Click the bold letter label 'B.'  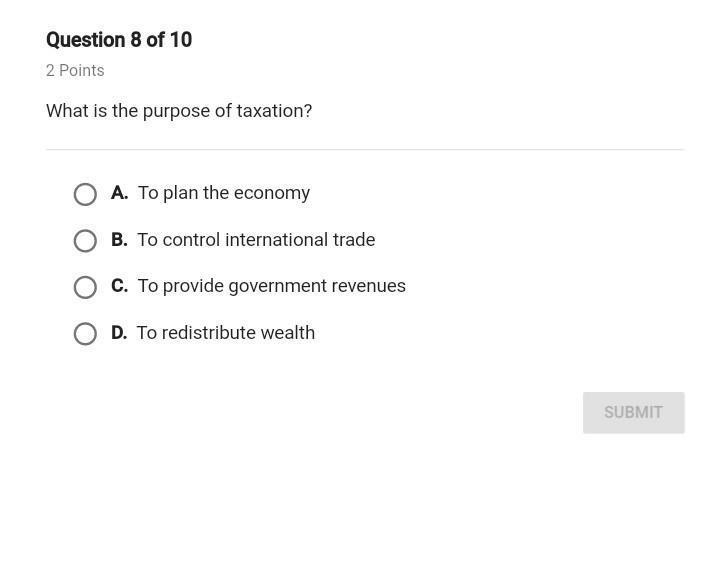coord(119,240)
